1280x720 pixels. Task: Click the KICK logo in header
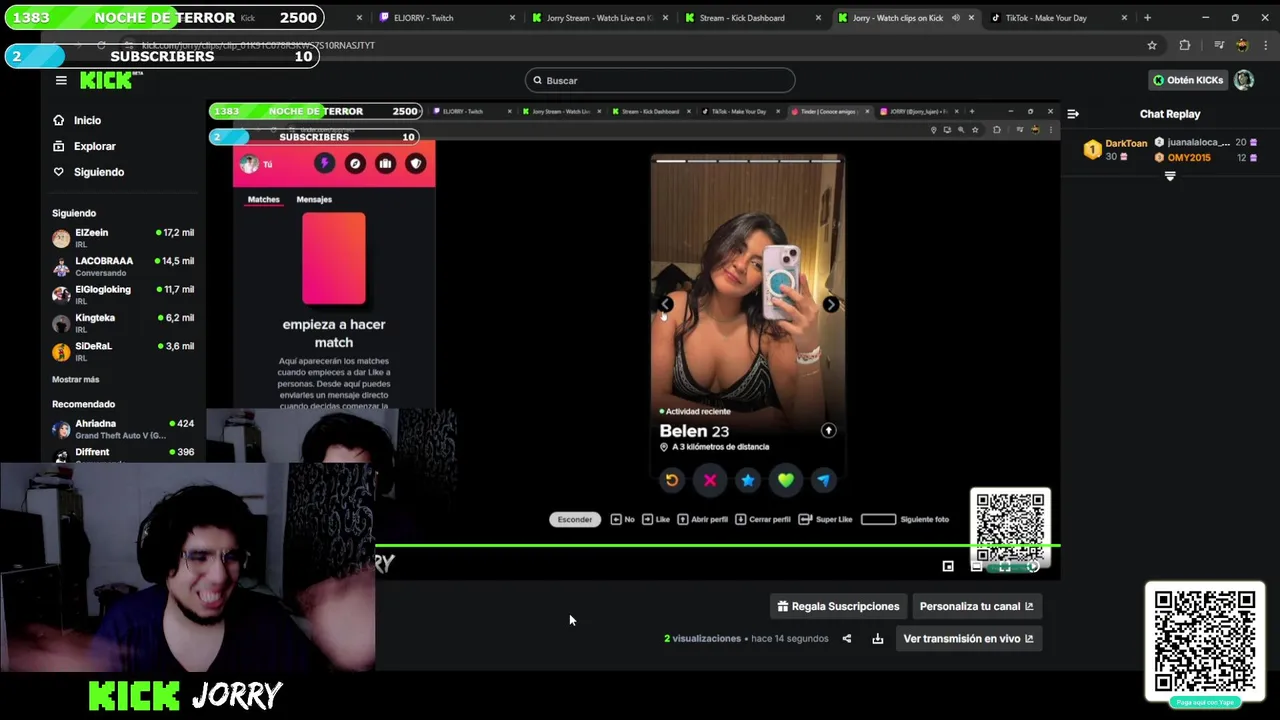(106, 80)
